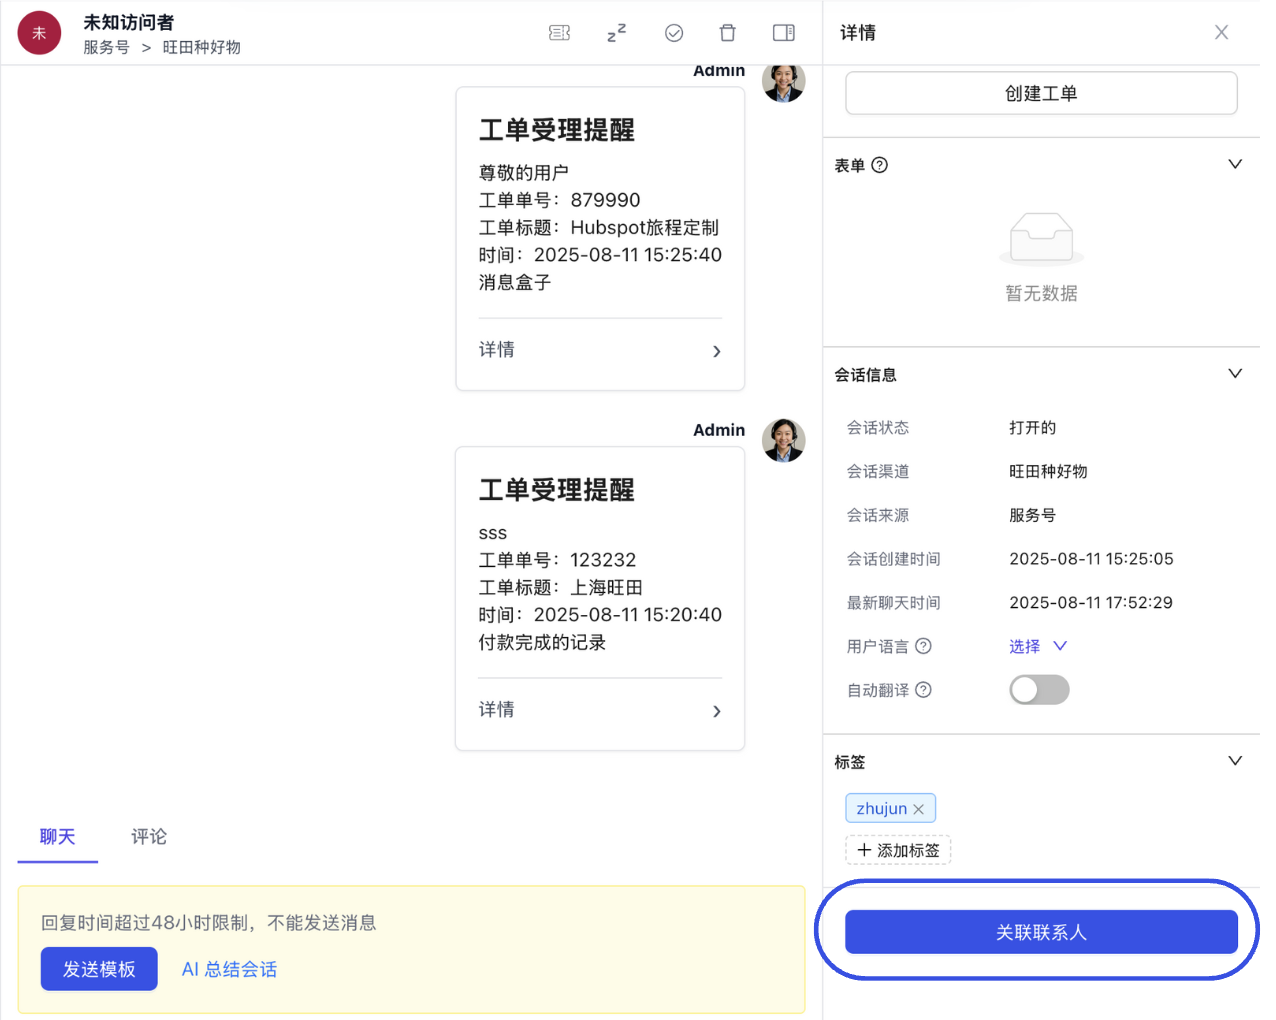
Task: Snooze the conversation using the zZ icon
Action: coord(616,32)
